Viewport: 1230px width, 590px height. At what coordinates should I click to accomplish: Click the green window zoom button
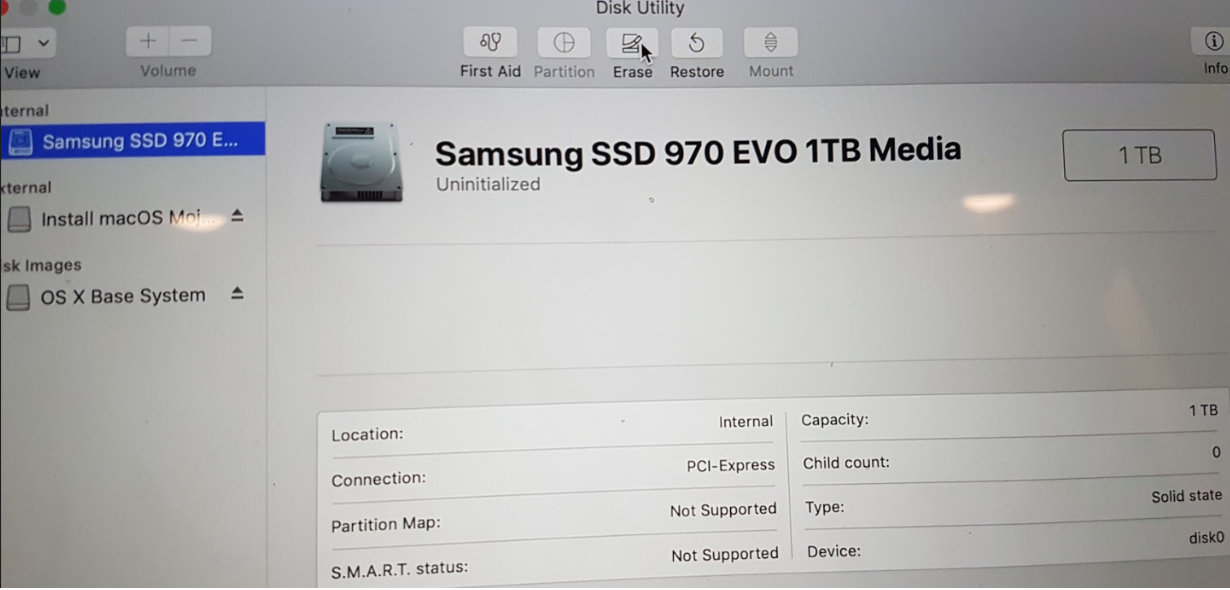pos(56,7)
